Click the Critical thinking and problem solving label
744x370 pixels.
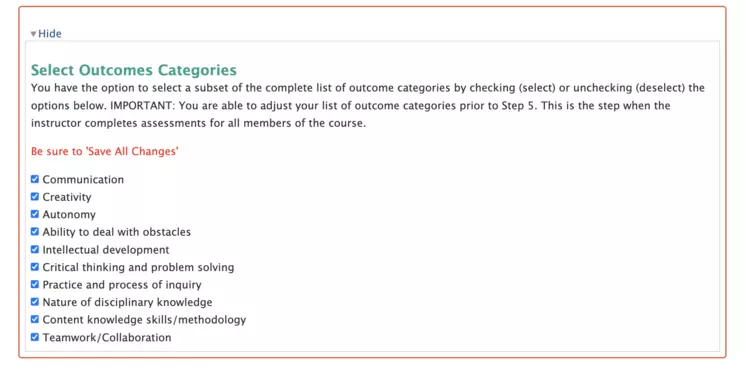pos(138,268)
